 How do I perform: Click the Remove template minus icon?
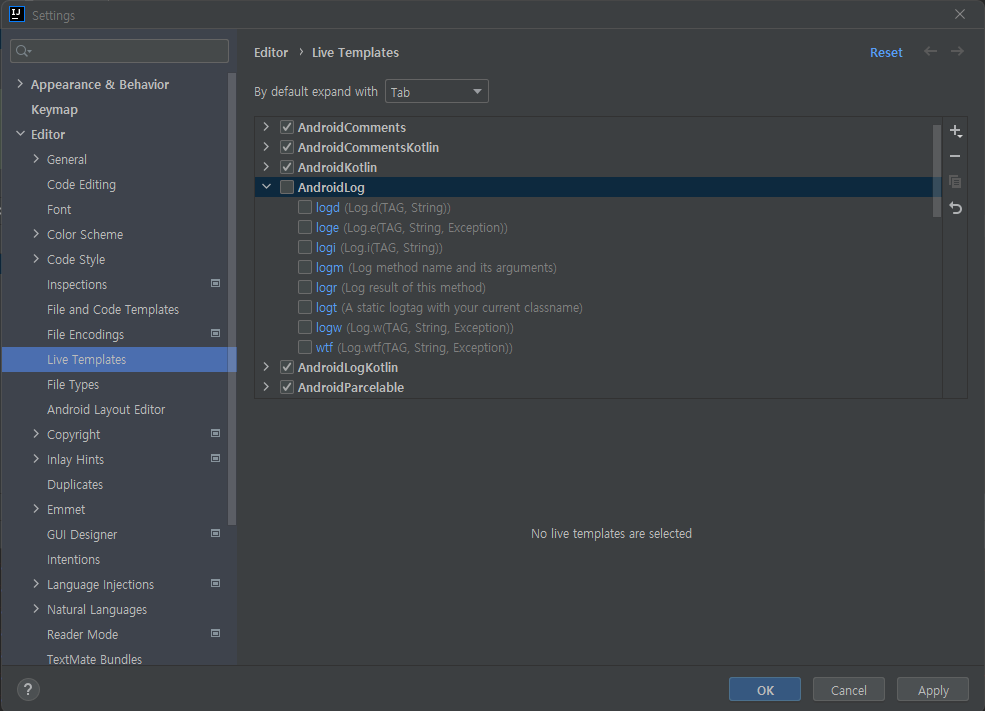[x=955, y=156]
